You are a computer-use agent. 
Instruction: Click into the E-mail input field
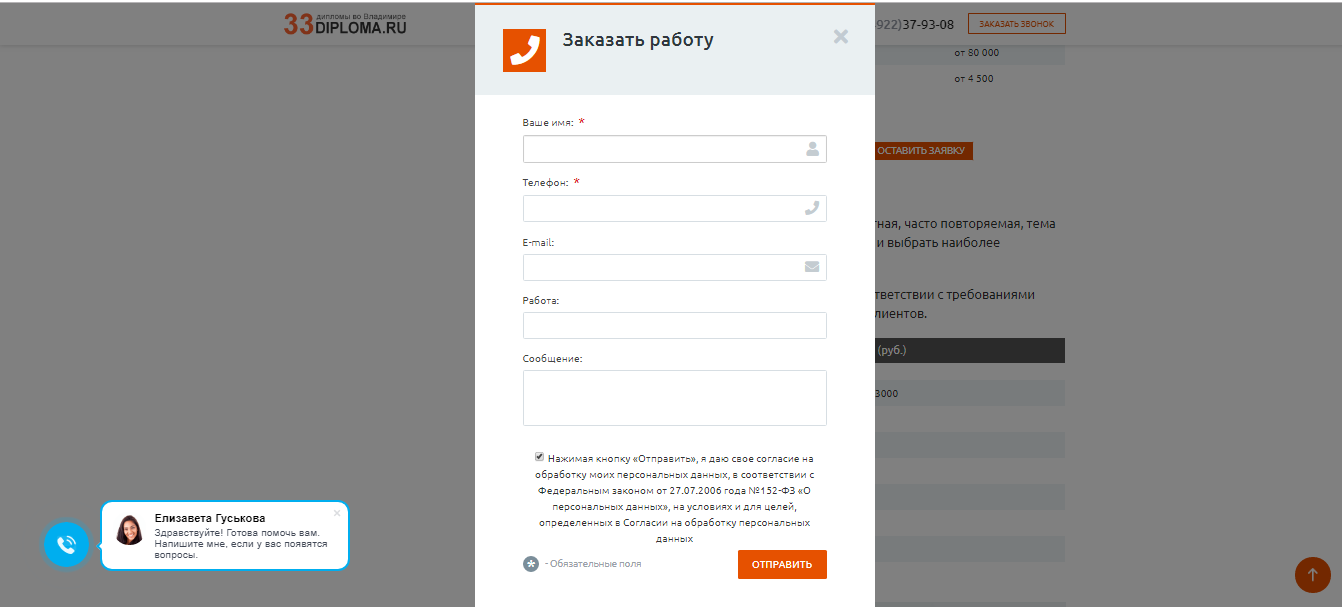(662, 267)
